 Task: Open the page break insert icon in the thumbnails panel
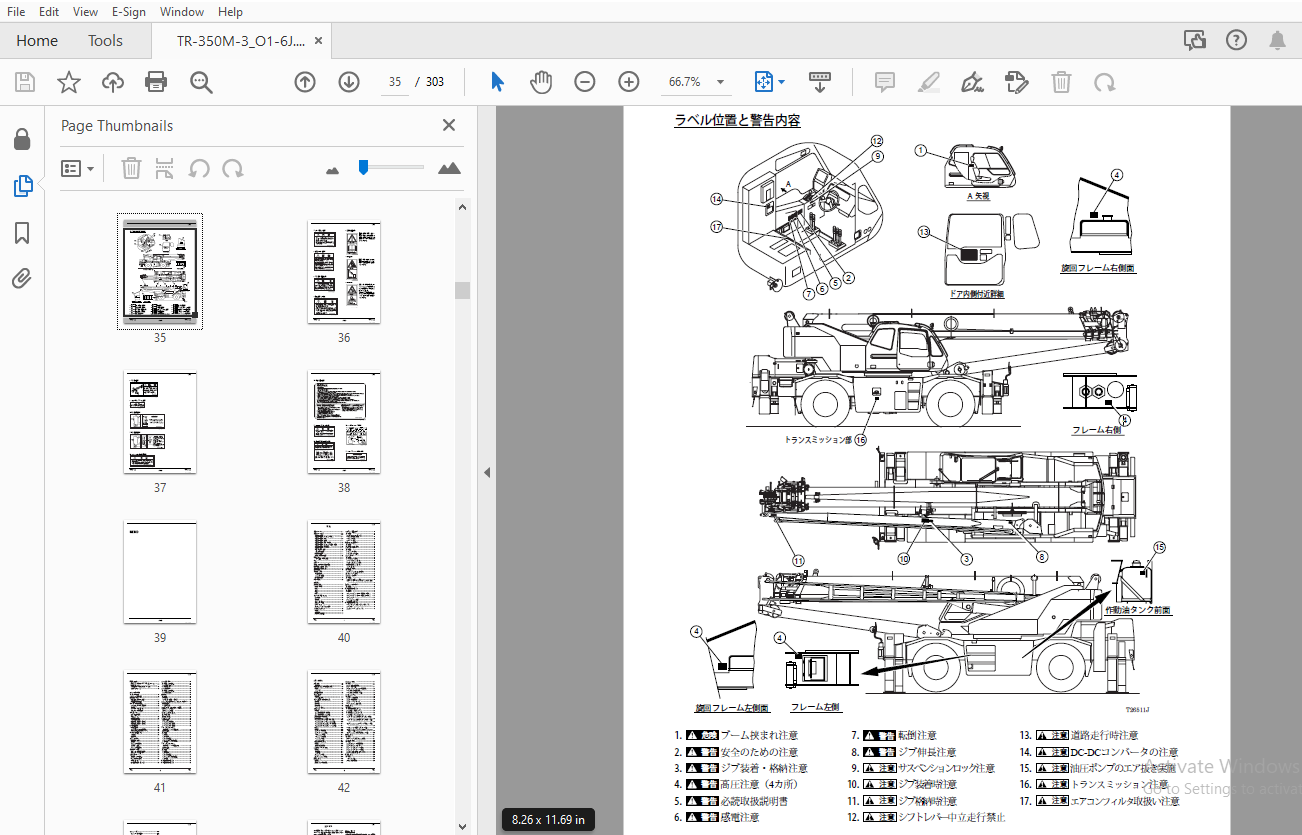(165, 168)
